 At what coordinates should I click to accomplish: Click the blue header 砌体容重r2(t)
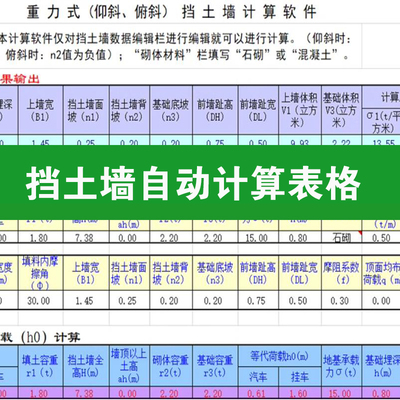pyautogui.click(x=171, y=366)
